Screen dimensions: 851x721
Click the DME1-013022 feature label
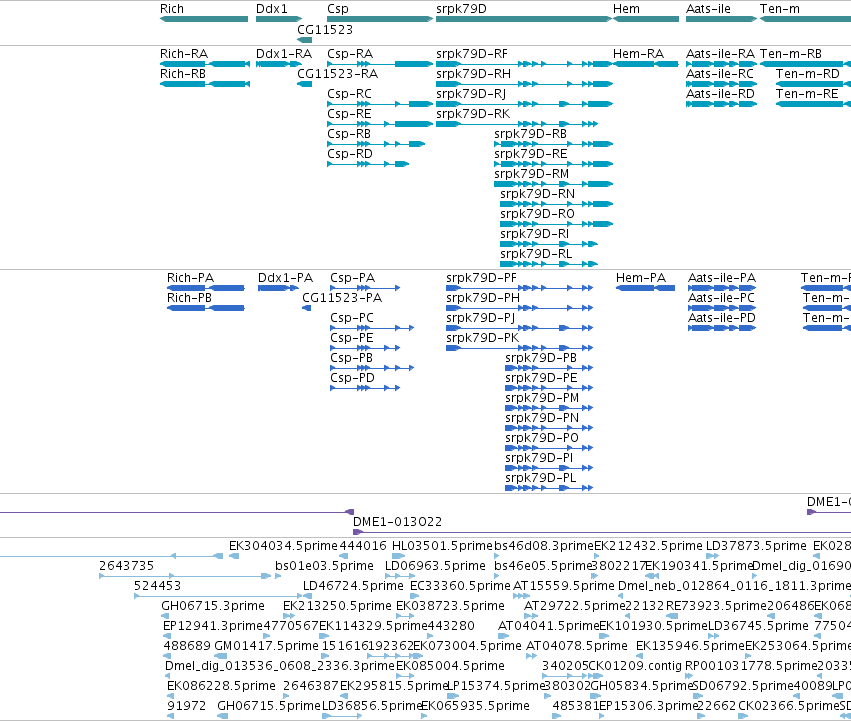click(397, 522)
